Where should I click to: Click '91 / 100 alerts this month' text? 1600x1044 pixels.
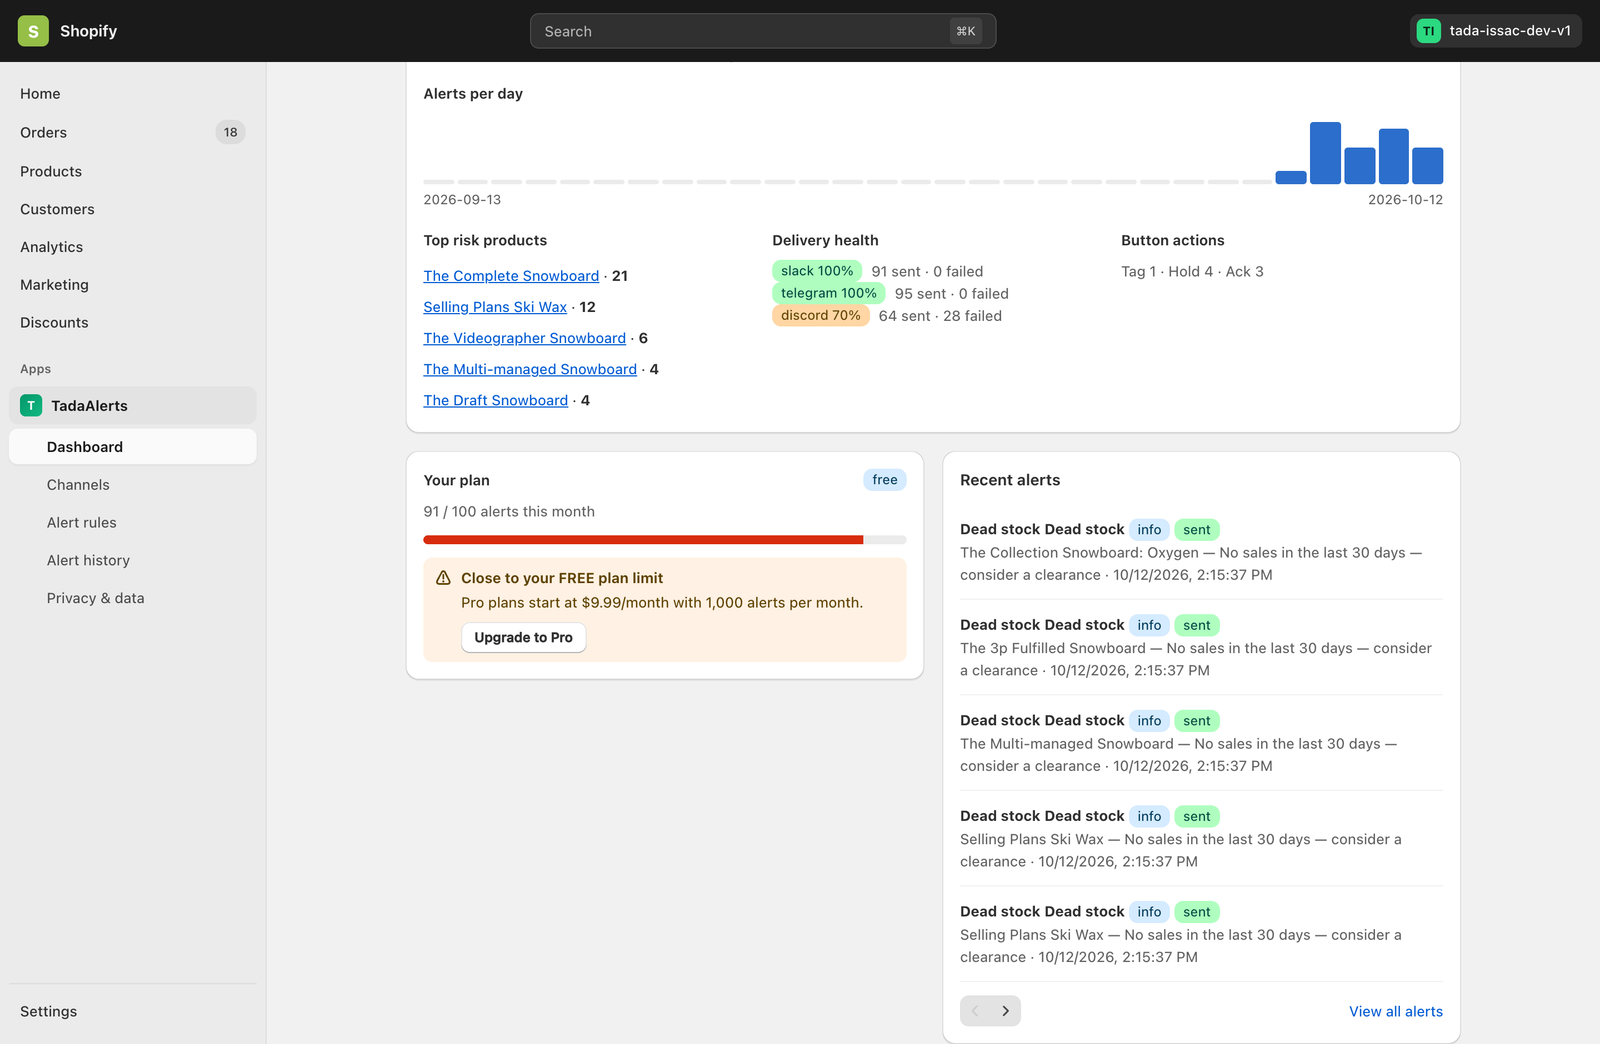click(x=509, y=511)
